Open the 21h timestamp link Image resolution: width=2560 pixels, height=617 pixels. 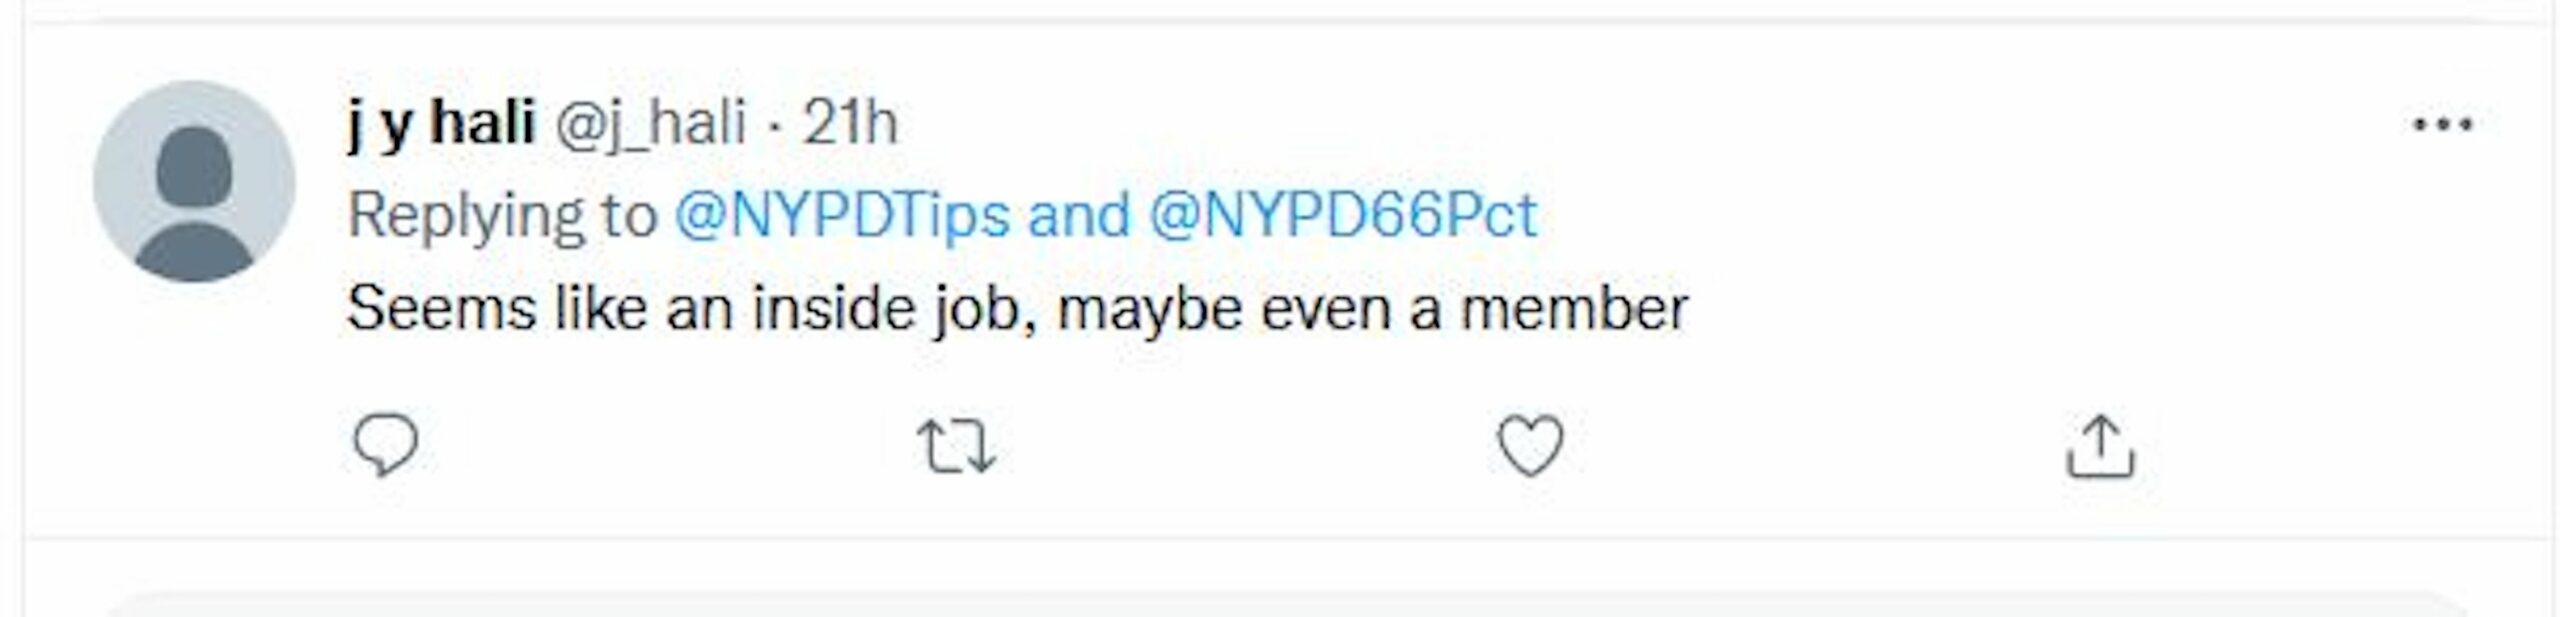[850, 123]
